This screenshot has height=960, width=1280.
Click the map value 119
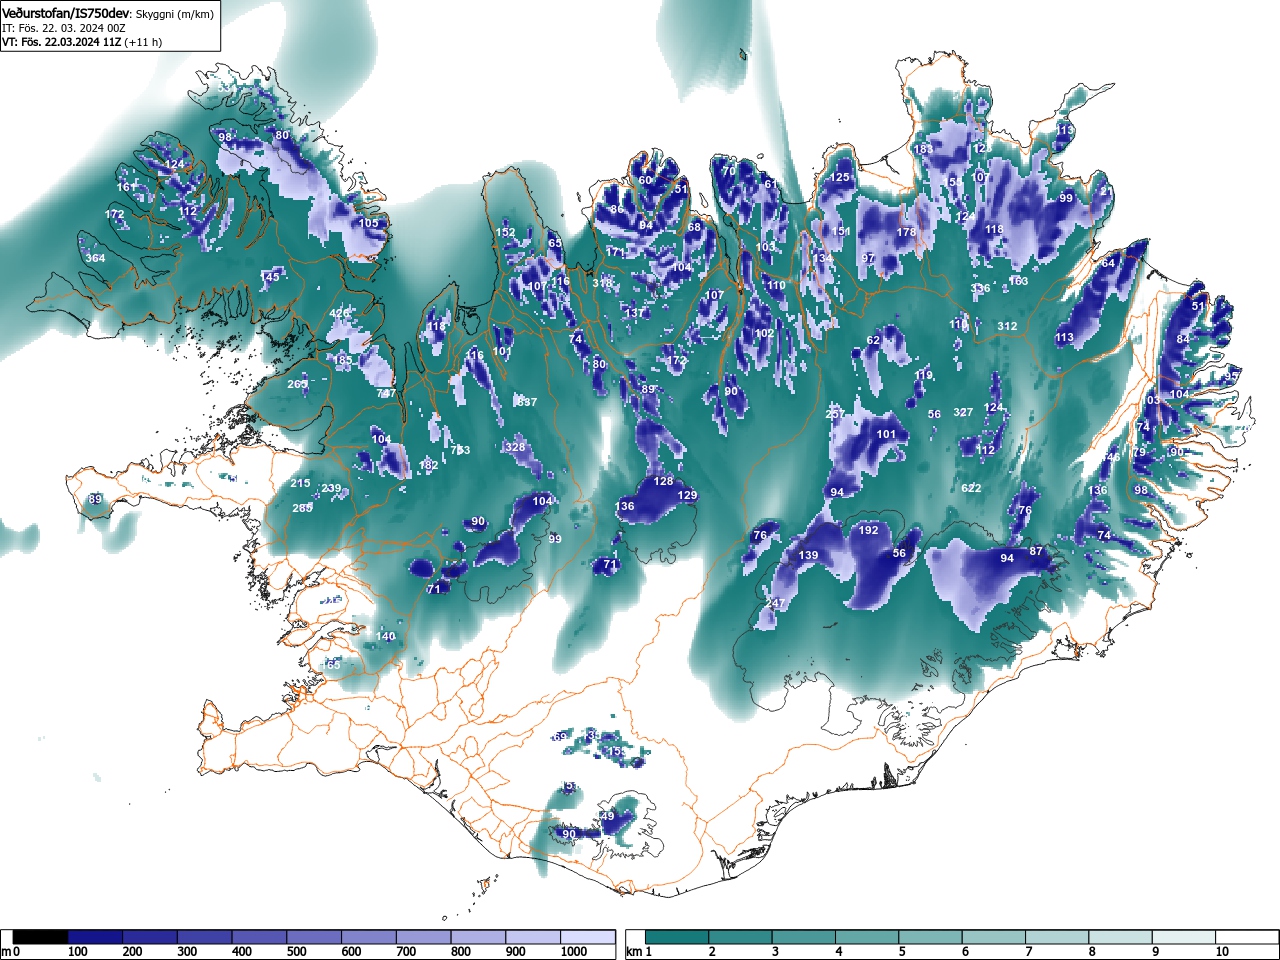(923, 375)
